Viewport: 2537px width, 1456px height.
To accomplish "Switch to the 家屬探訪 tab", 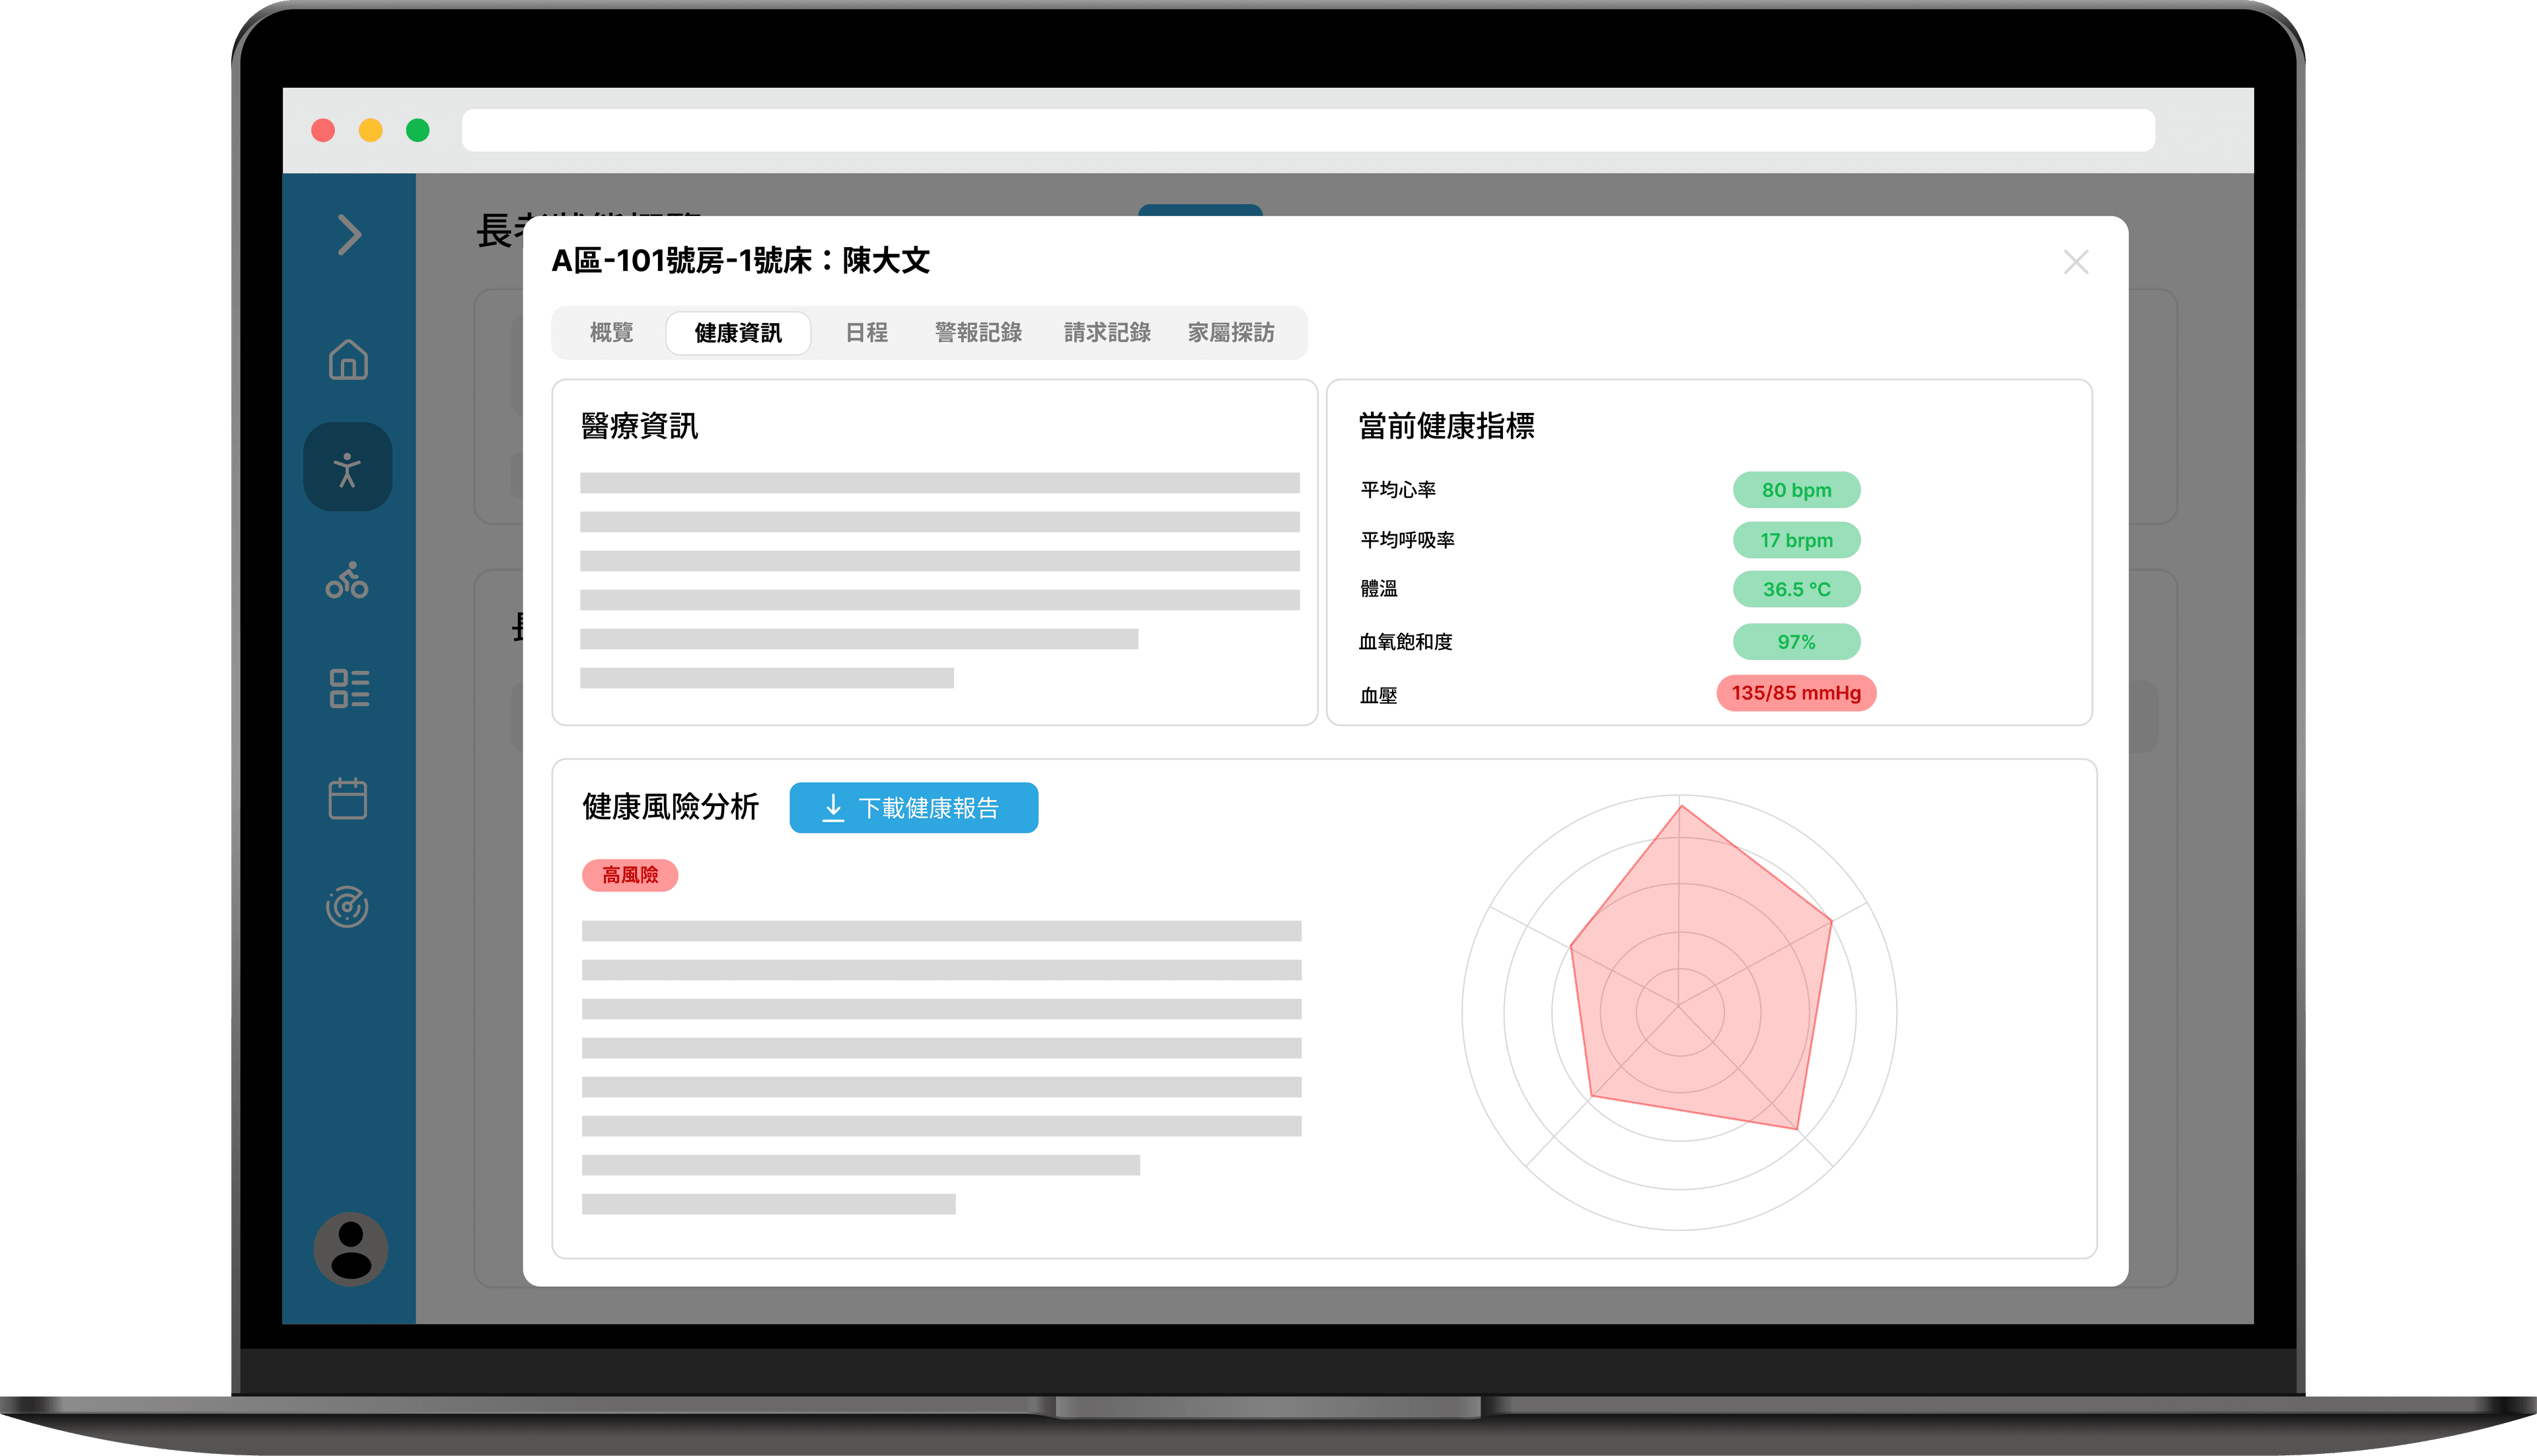I will tap(1233, 332).
